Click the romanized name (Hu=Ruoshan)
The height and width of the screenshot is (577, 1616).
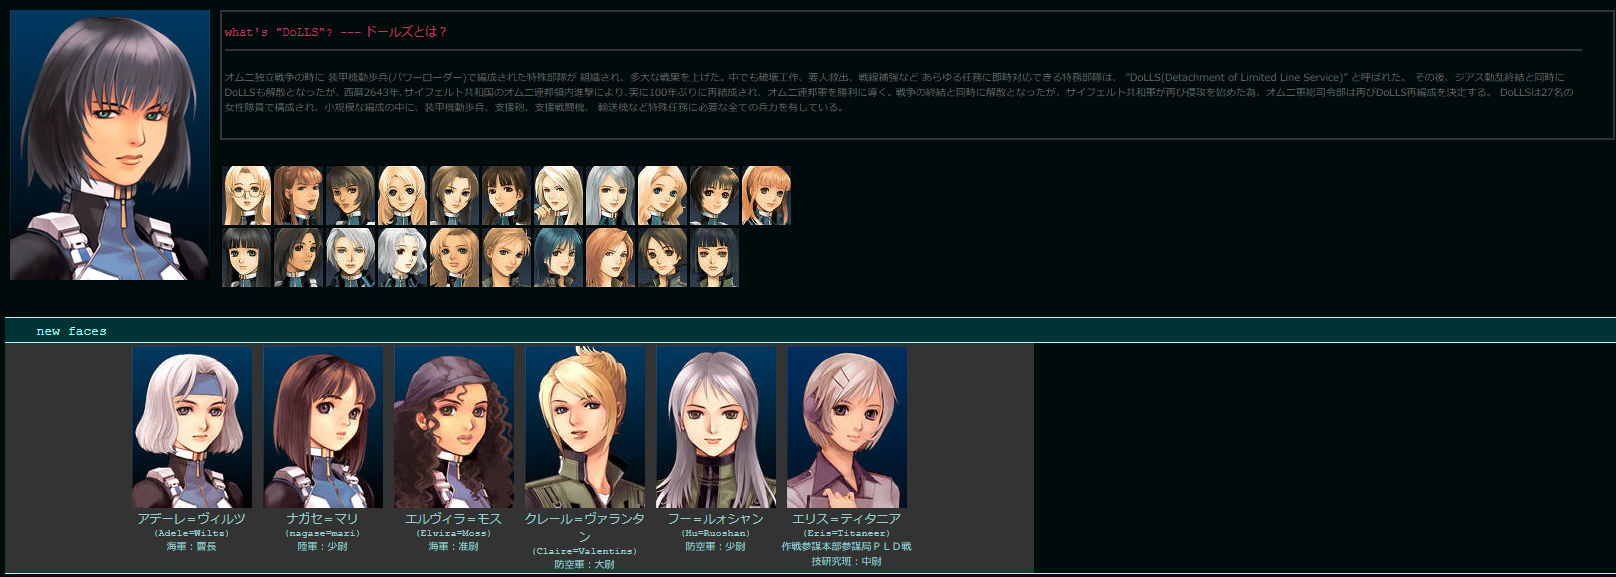click(716, 534)
